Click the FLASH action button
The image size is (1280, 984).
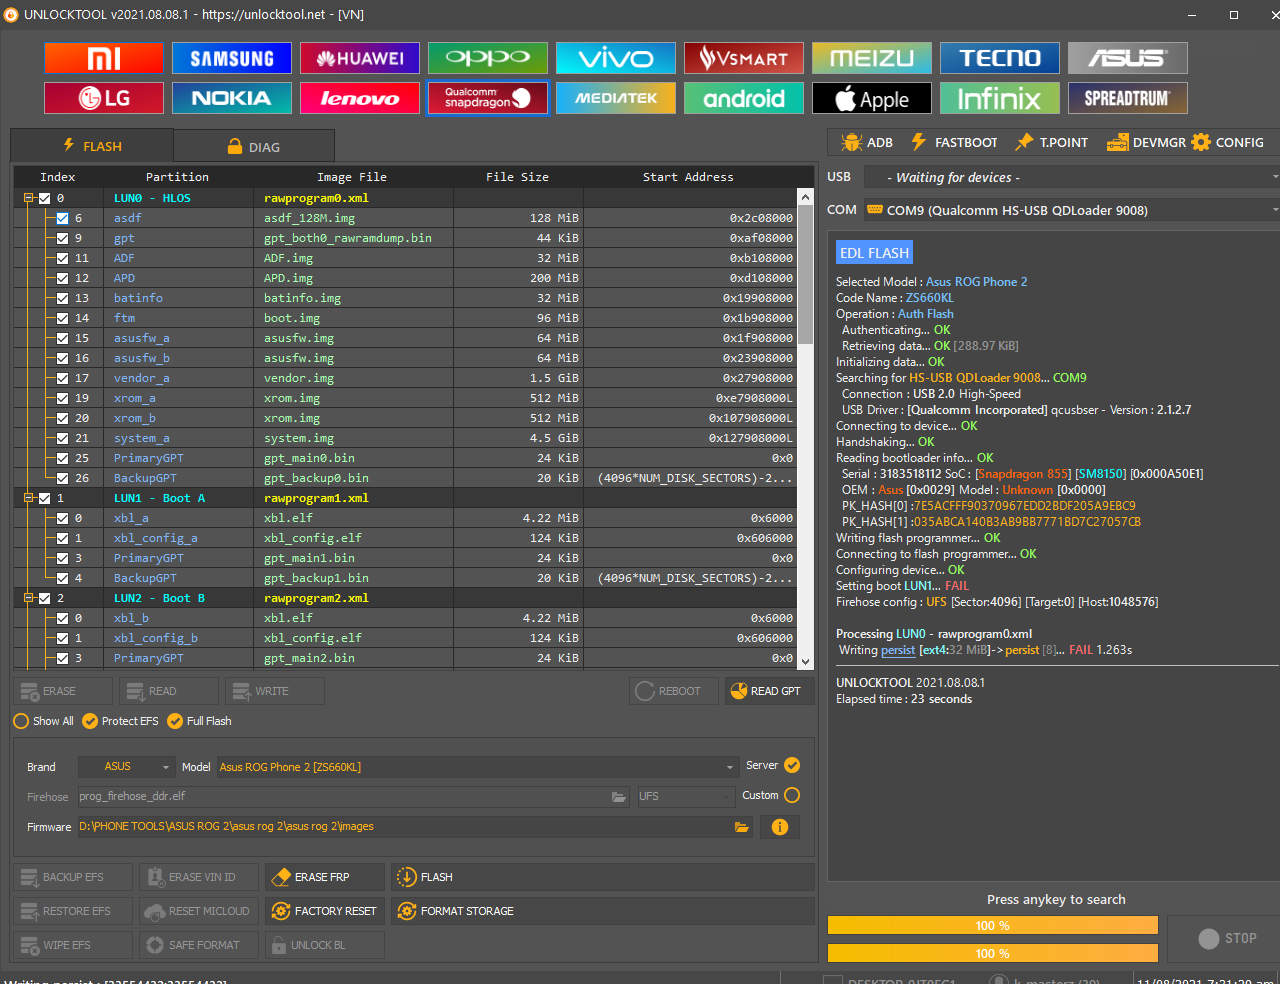[x=603, y=877]
